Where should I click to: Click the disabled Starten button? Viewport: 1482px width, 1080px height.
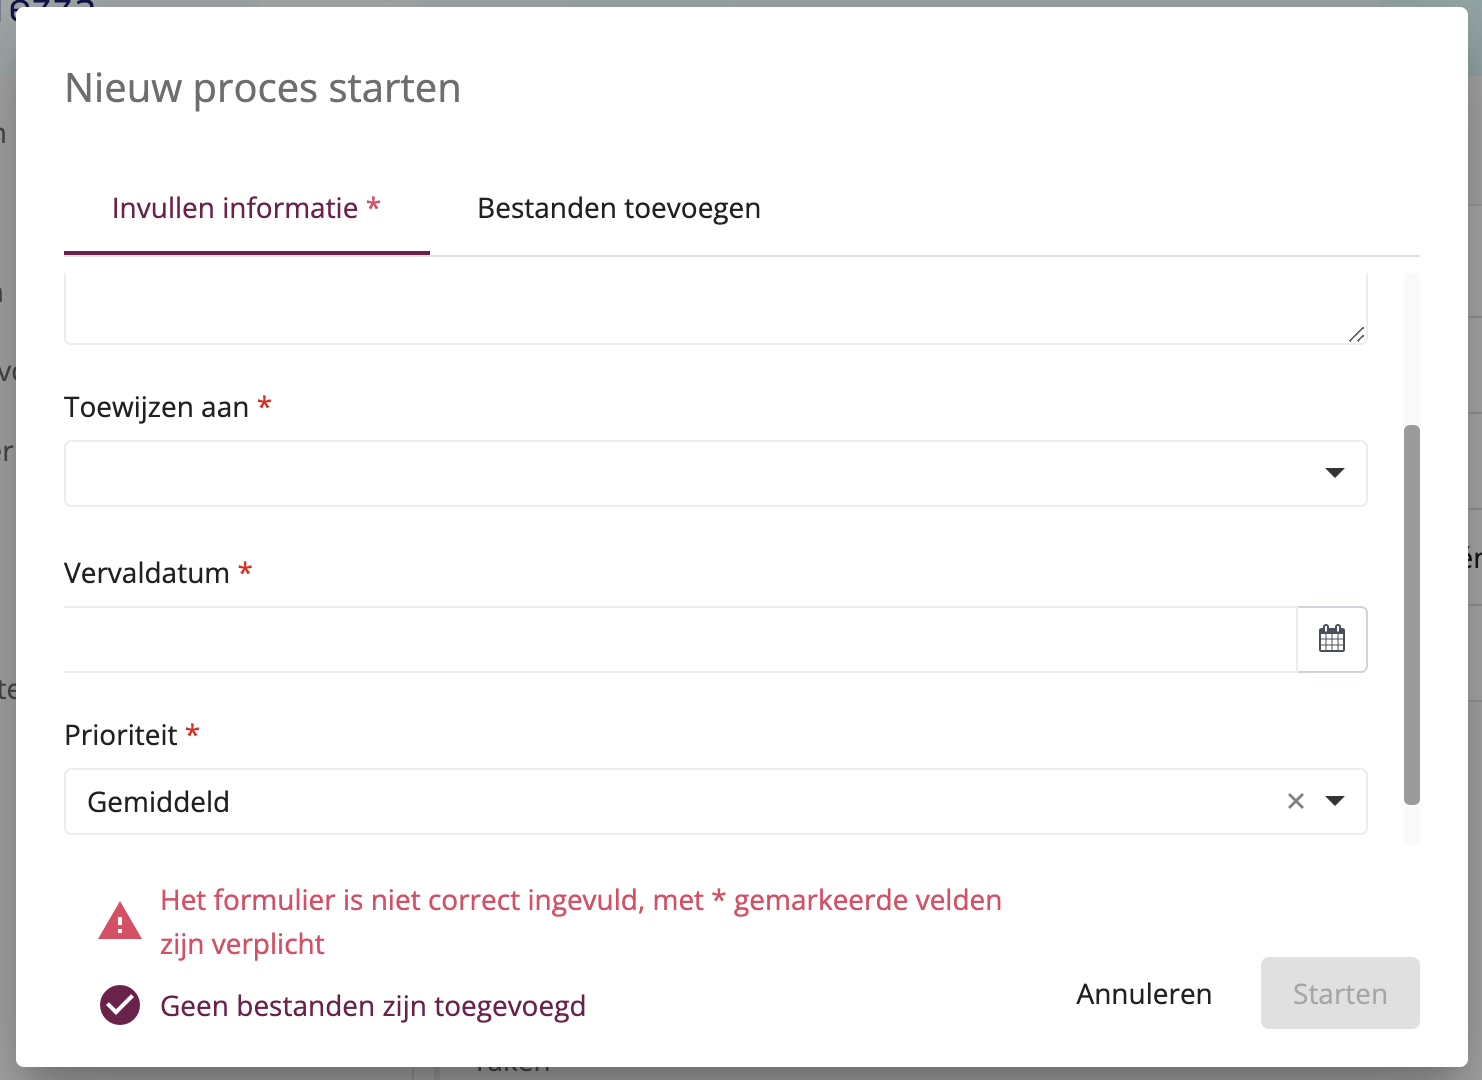pos(1340,993)
